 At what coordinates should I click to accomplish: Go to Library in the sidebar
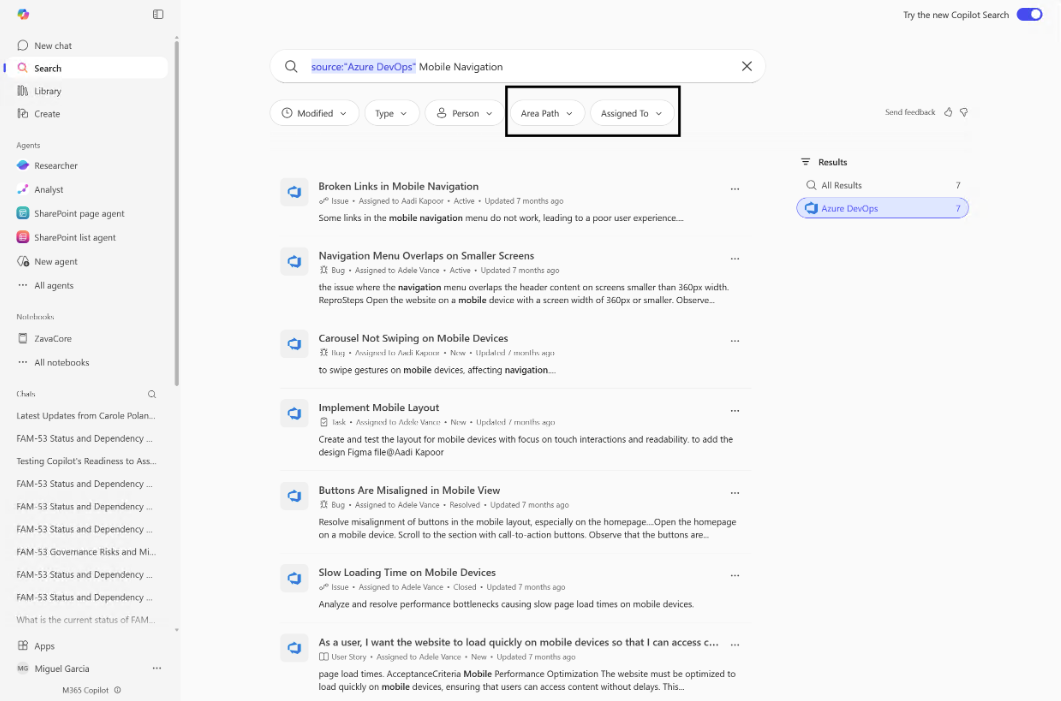47,91
